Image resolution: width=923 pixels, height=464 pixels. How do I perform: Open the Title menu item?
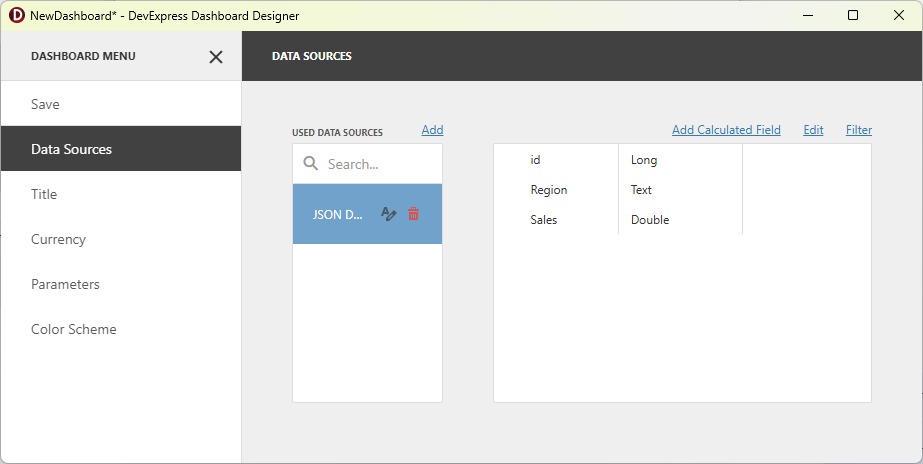tap(121, 194)
